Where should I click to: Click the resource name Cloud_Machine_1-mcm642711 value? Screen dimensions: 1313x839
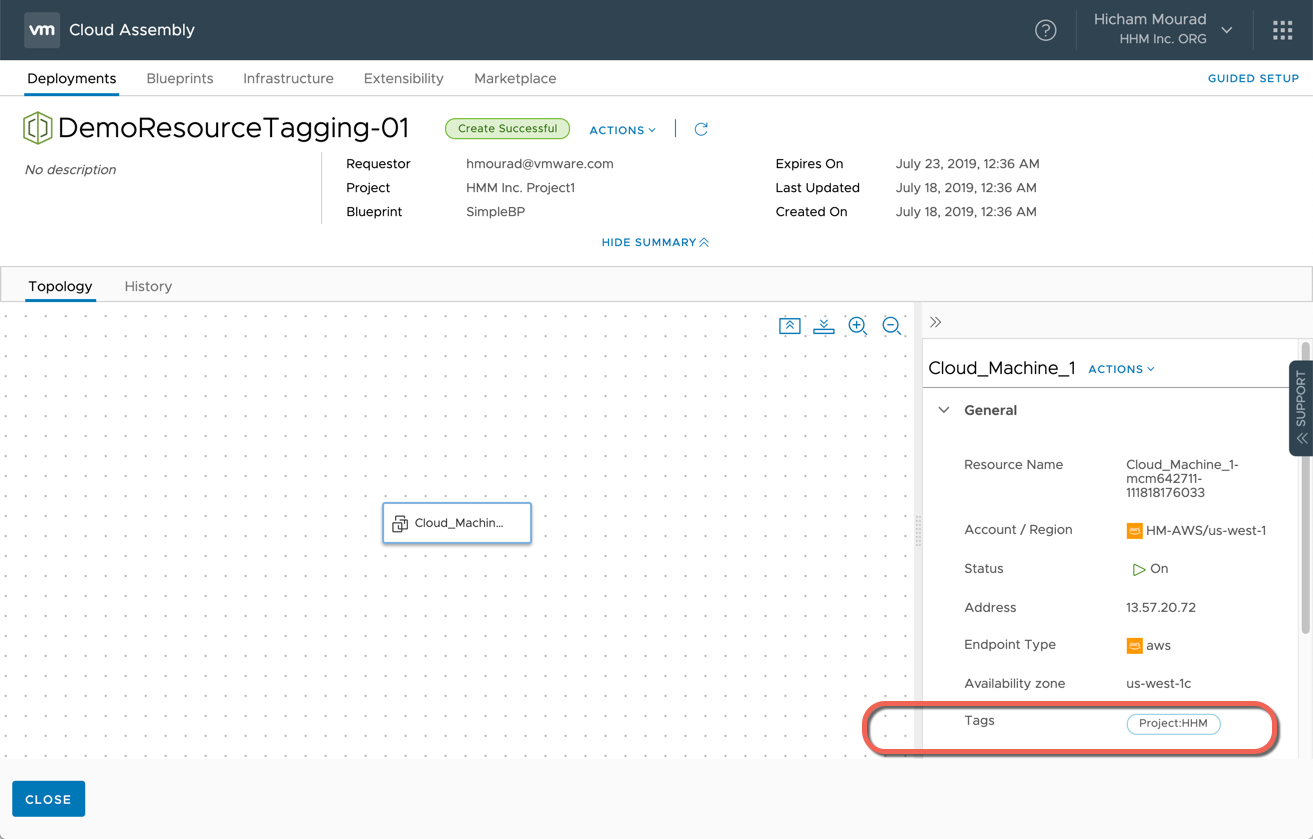[x=1182, y=478]
